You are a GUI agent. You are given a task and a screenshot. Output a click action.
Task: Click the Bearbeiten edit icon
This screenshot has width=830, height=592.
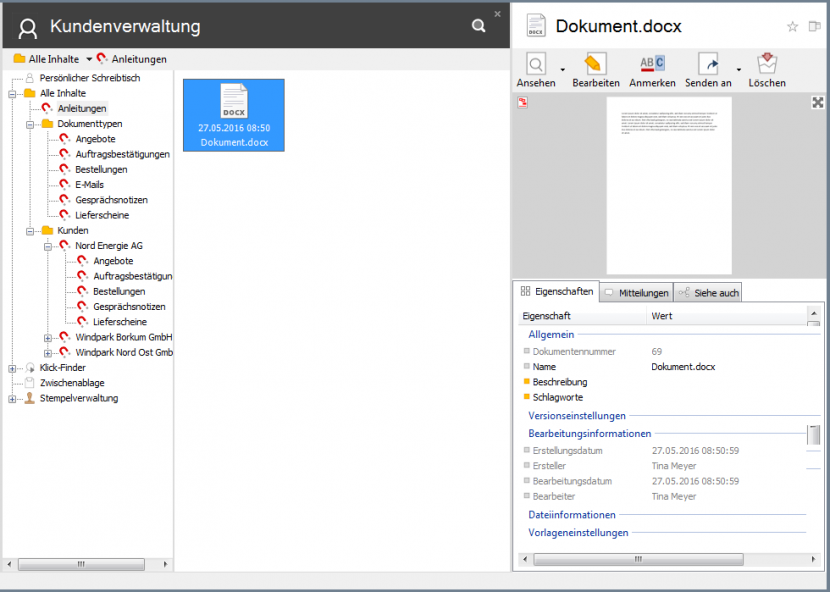596,65
